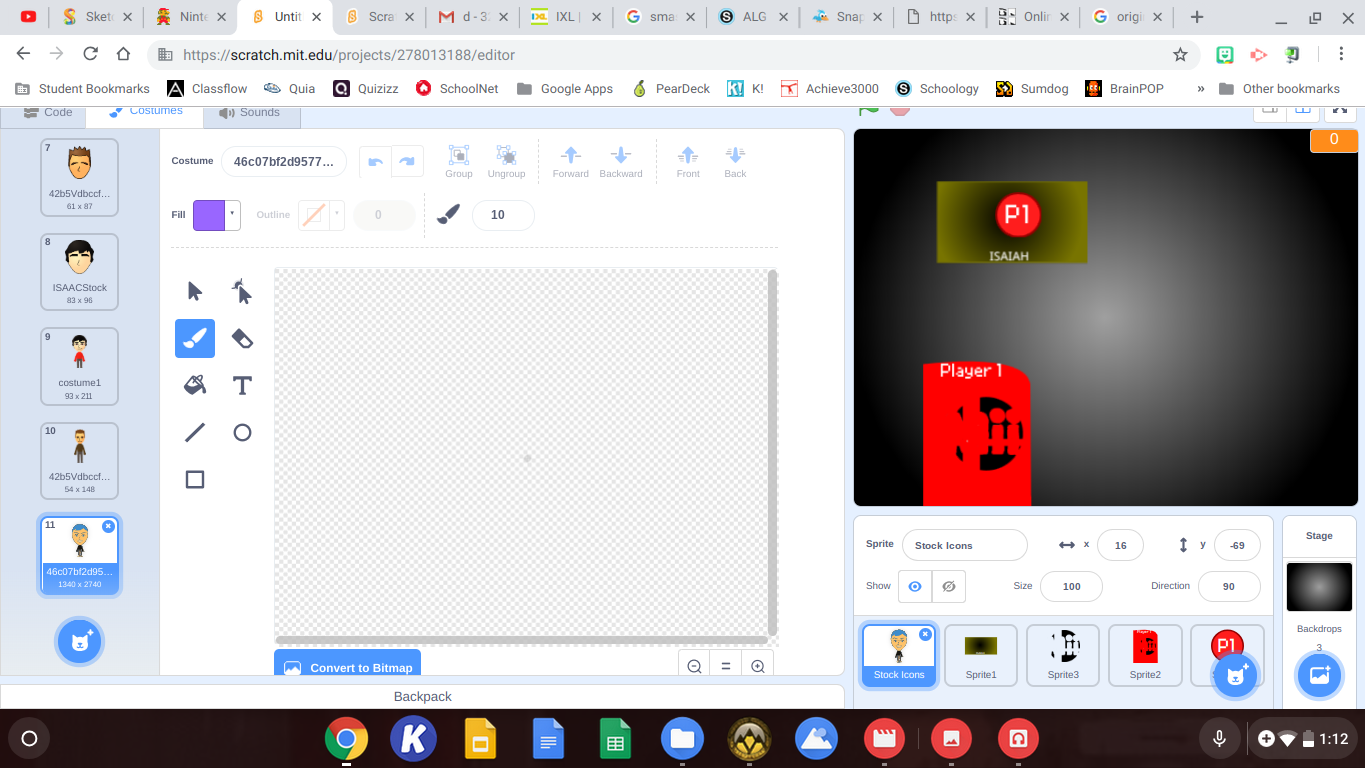The height and width of the screenshot is (768, 1365).
Task: Select the Text tool
Action: [x=242, y=385]
